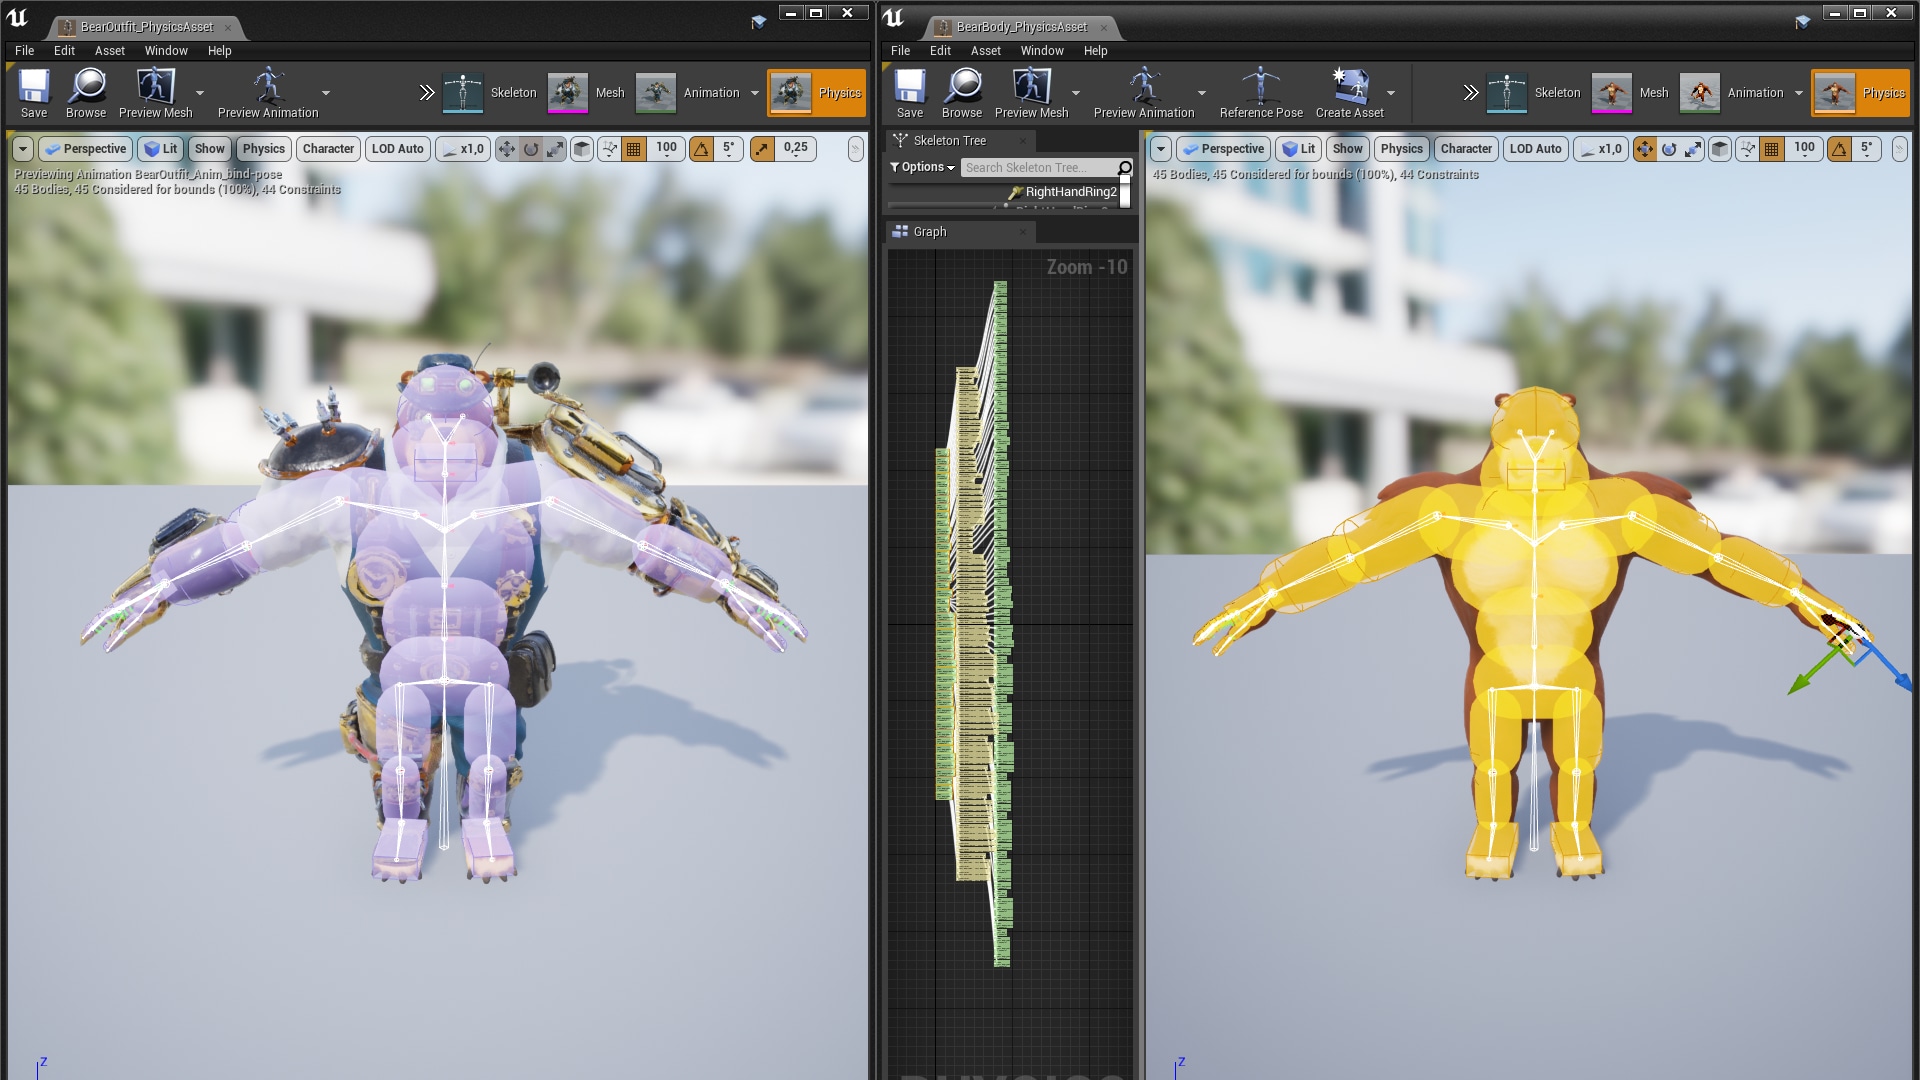Click Show button in left viewport
The height and width of the screenshot is (1080, 1920).
tap(209, 149)
